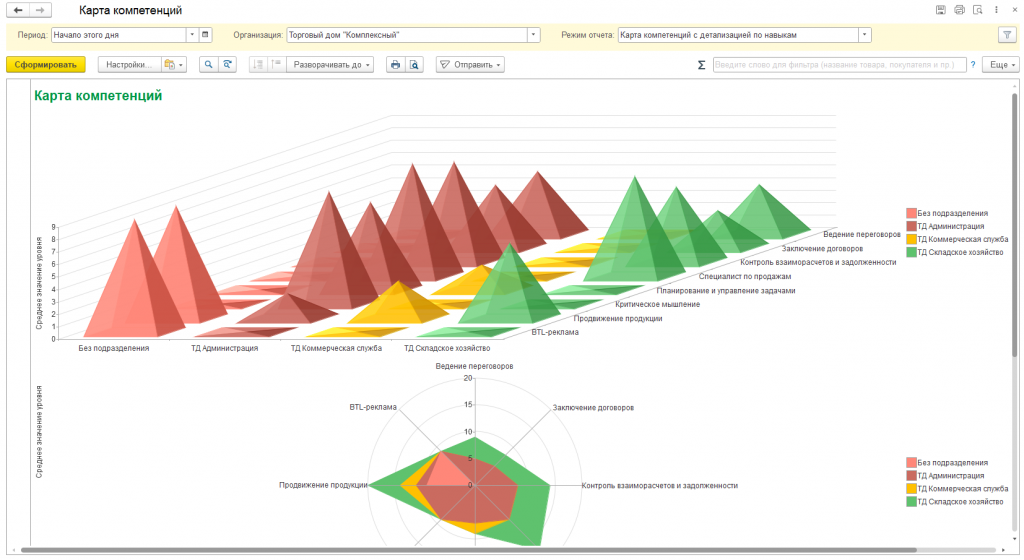Click the filter funnel button at right
This screenshot has width=1024, height=560.
pyautogui.click(x=1008, y=35)
